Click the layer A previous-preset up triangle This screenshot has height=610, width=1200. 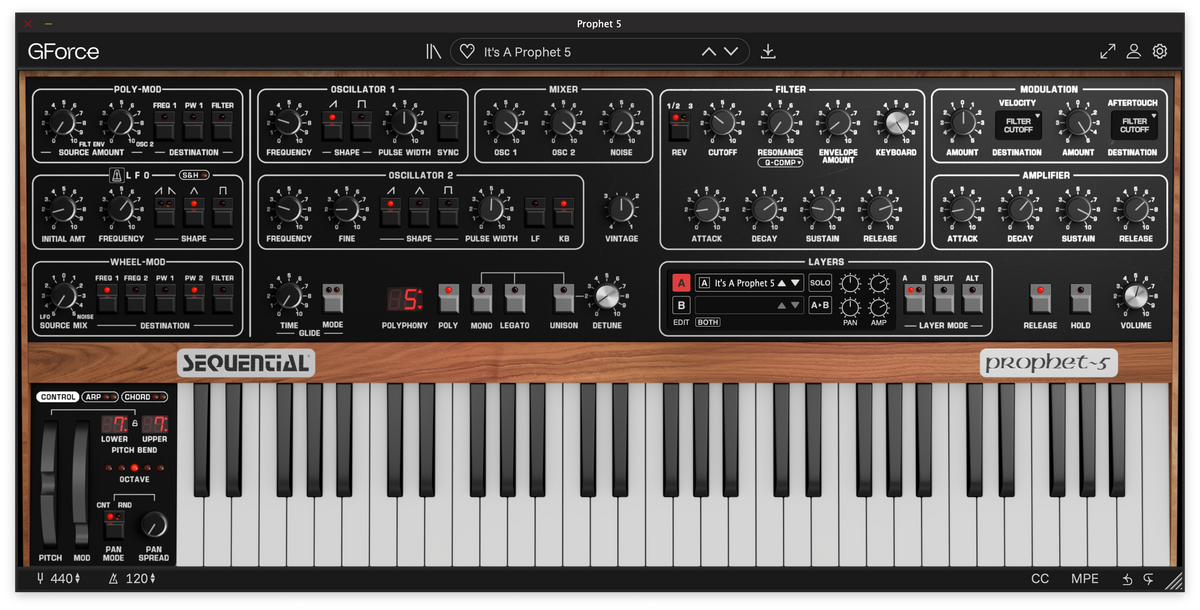click(x=782, y=283)
